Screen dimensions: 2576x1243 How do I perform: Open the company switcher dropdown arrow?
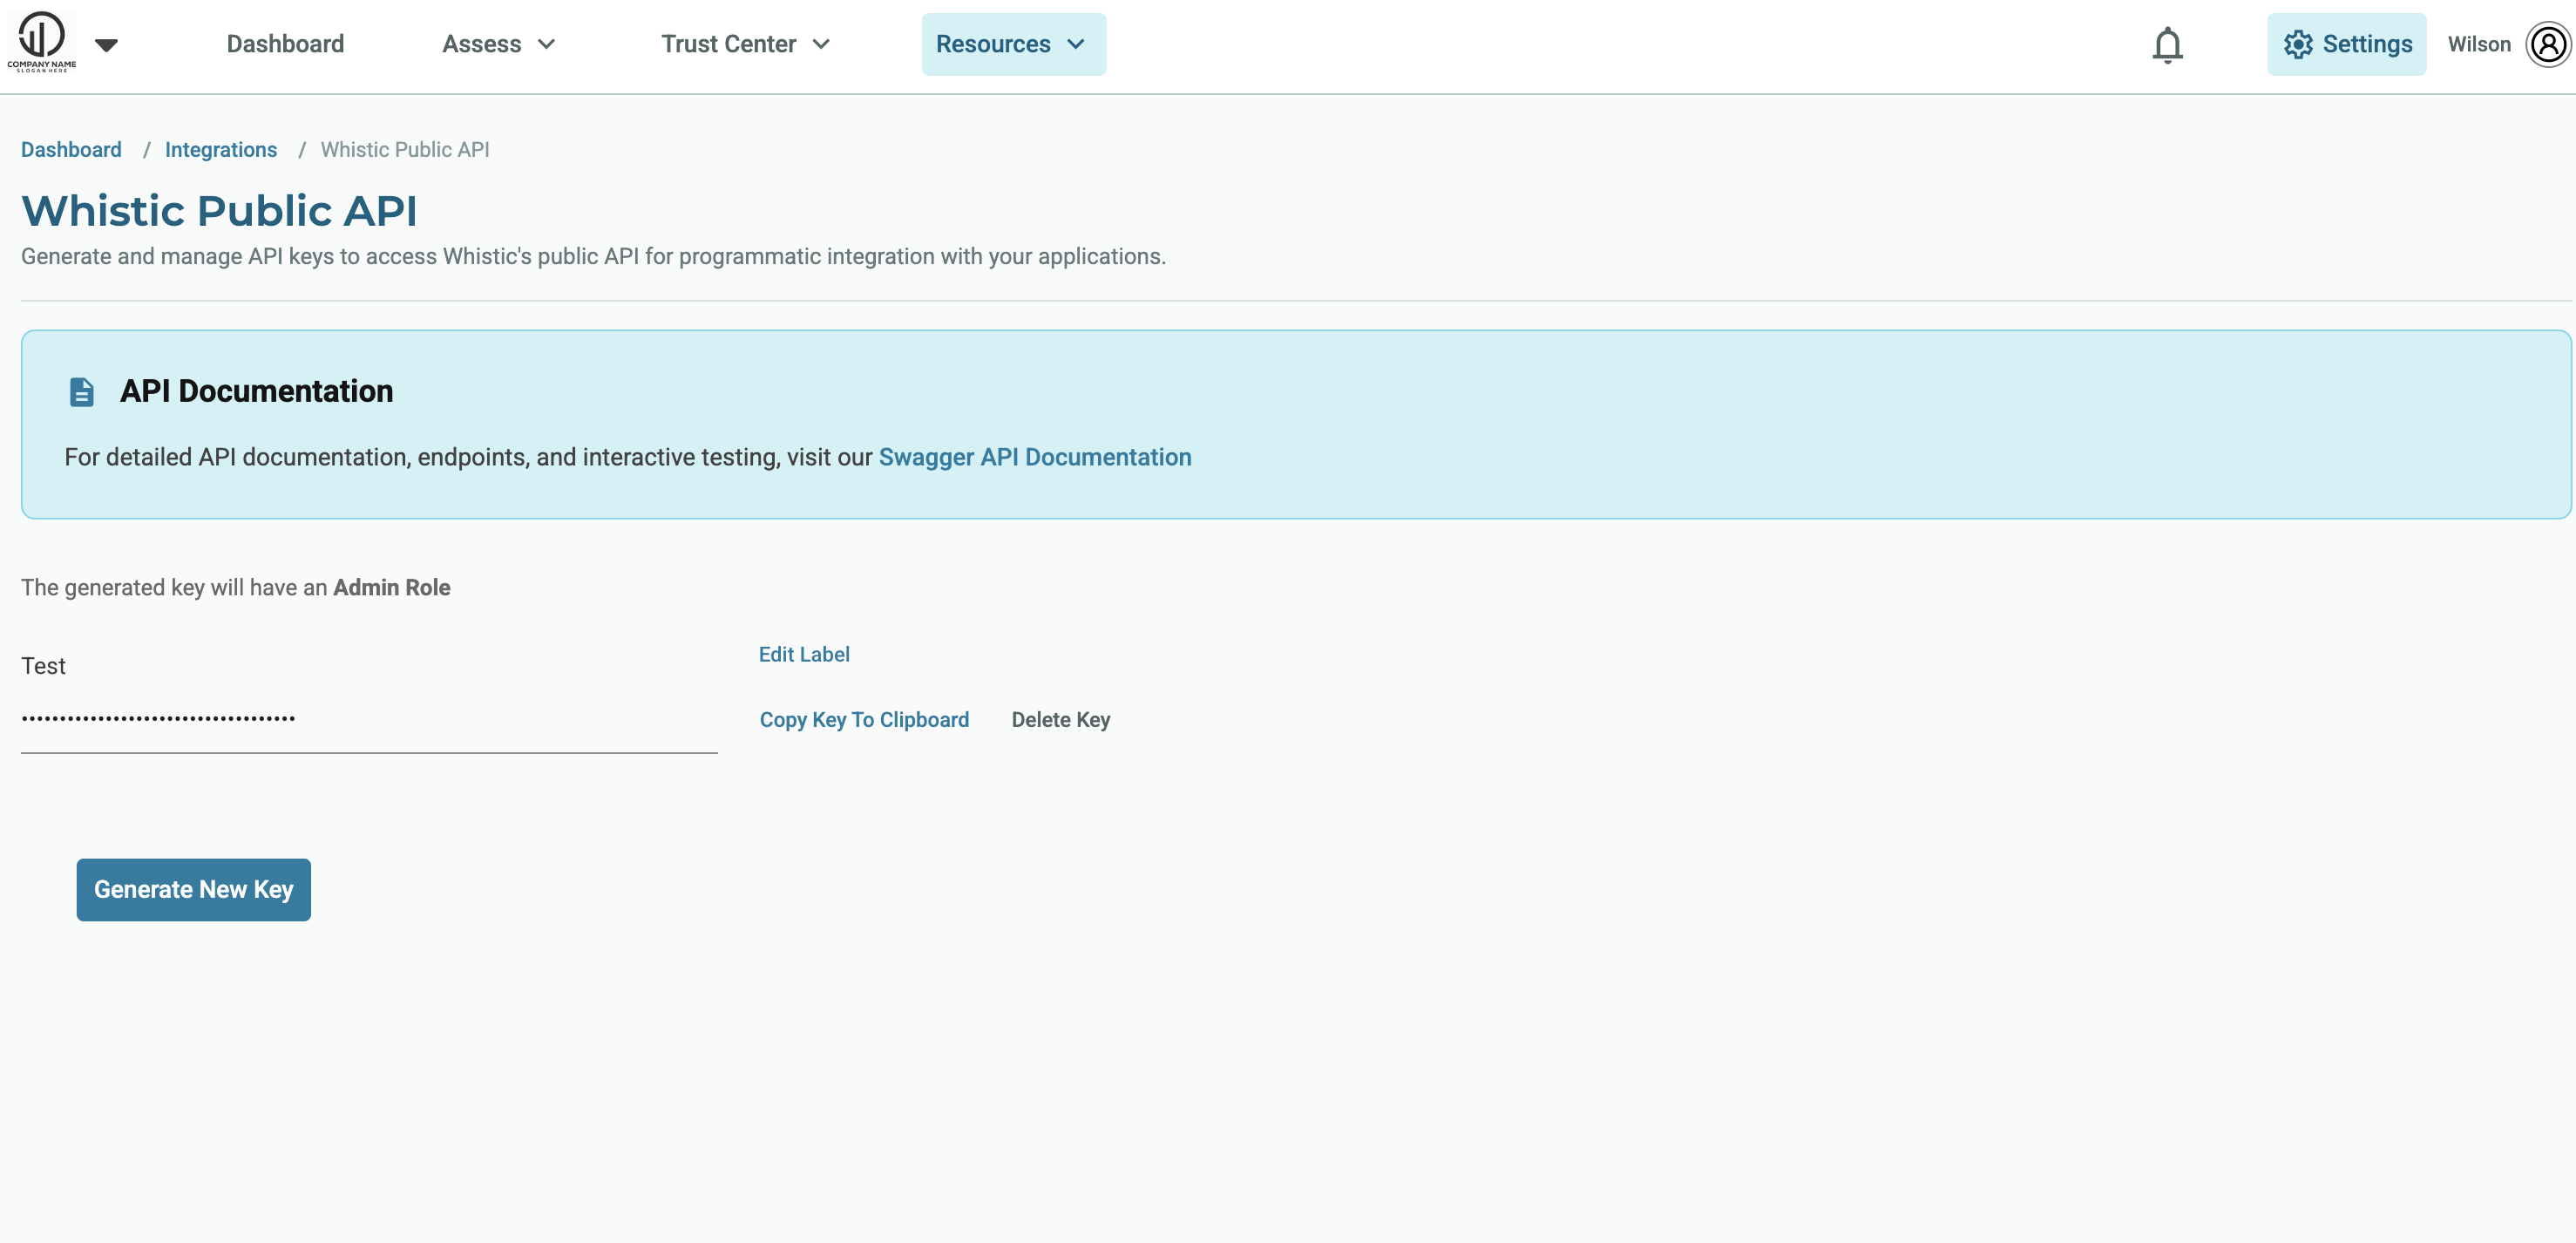pyautogui.click(x=107, y=44)
